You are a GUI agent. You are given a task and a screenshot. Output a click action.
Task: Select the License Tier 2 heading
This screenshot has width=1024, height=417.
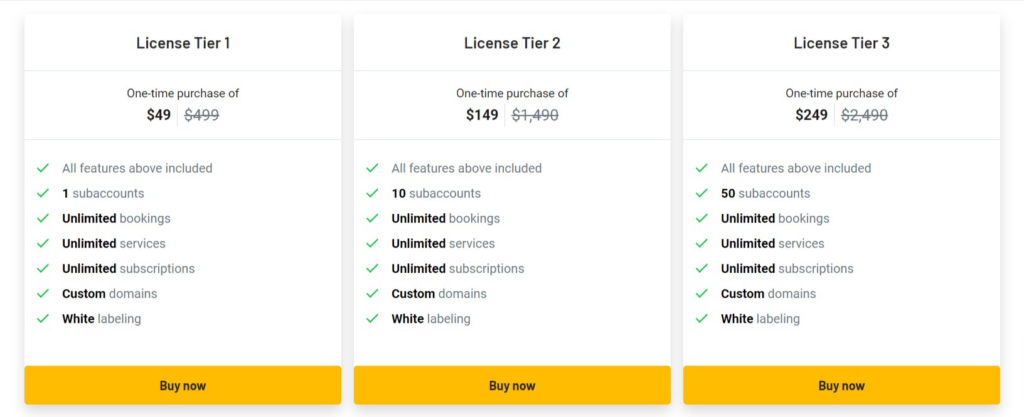512,43
